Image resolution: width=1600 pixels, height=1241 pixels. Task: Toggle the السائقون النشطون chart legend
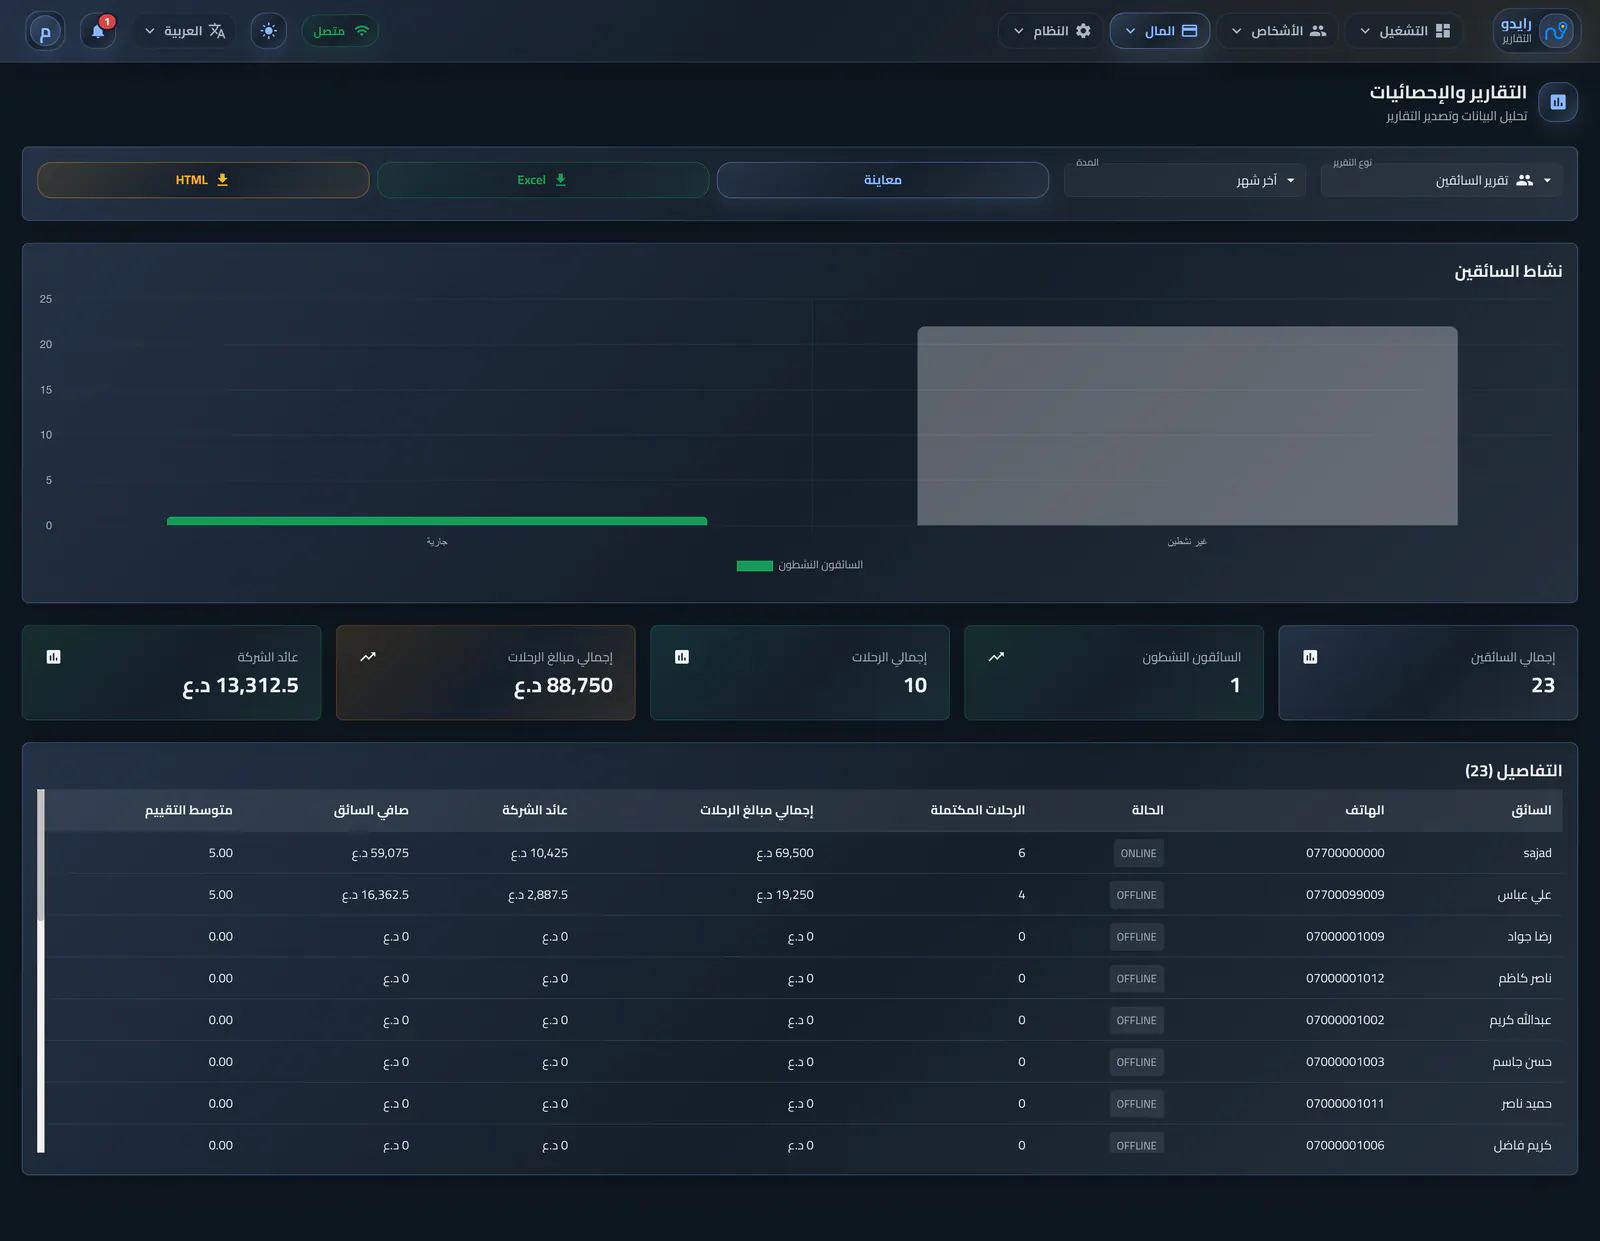pos(800,565)
